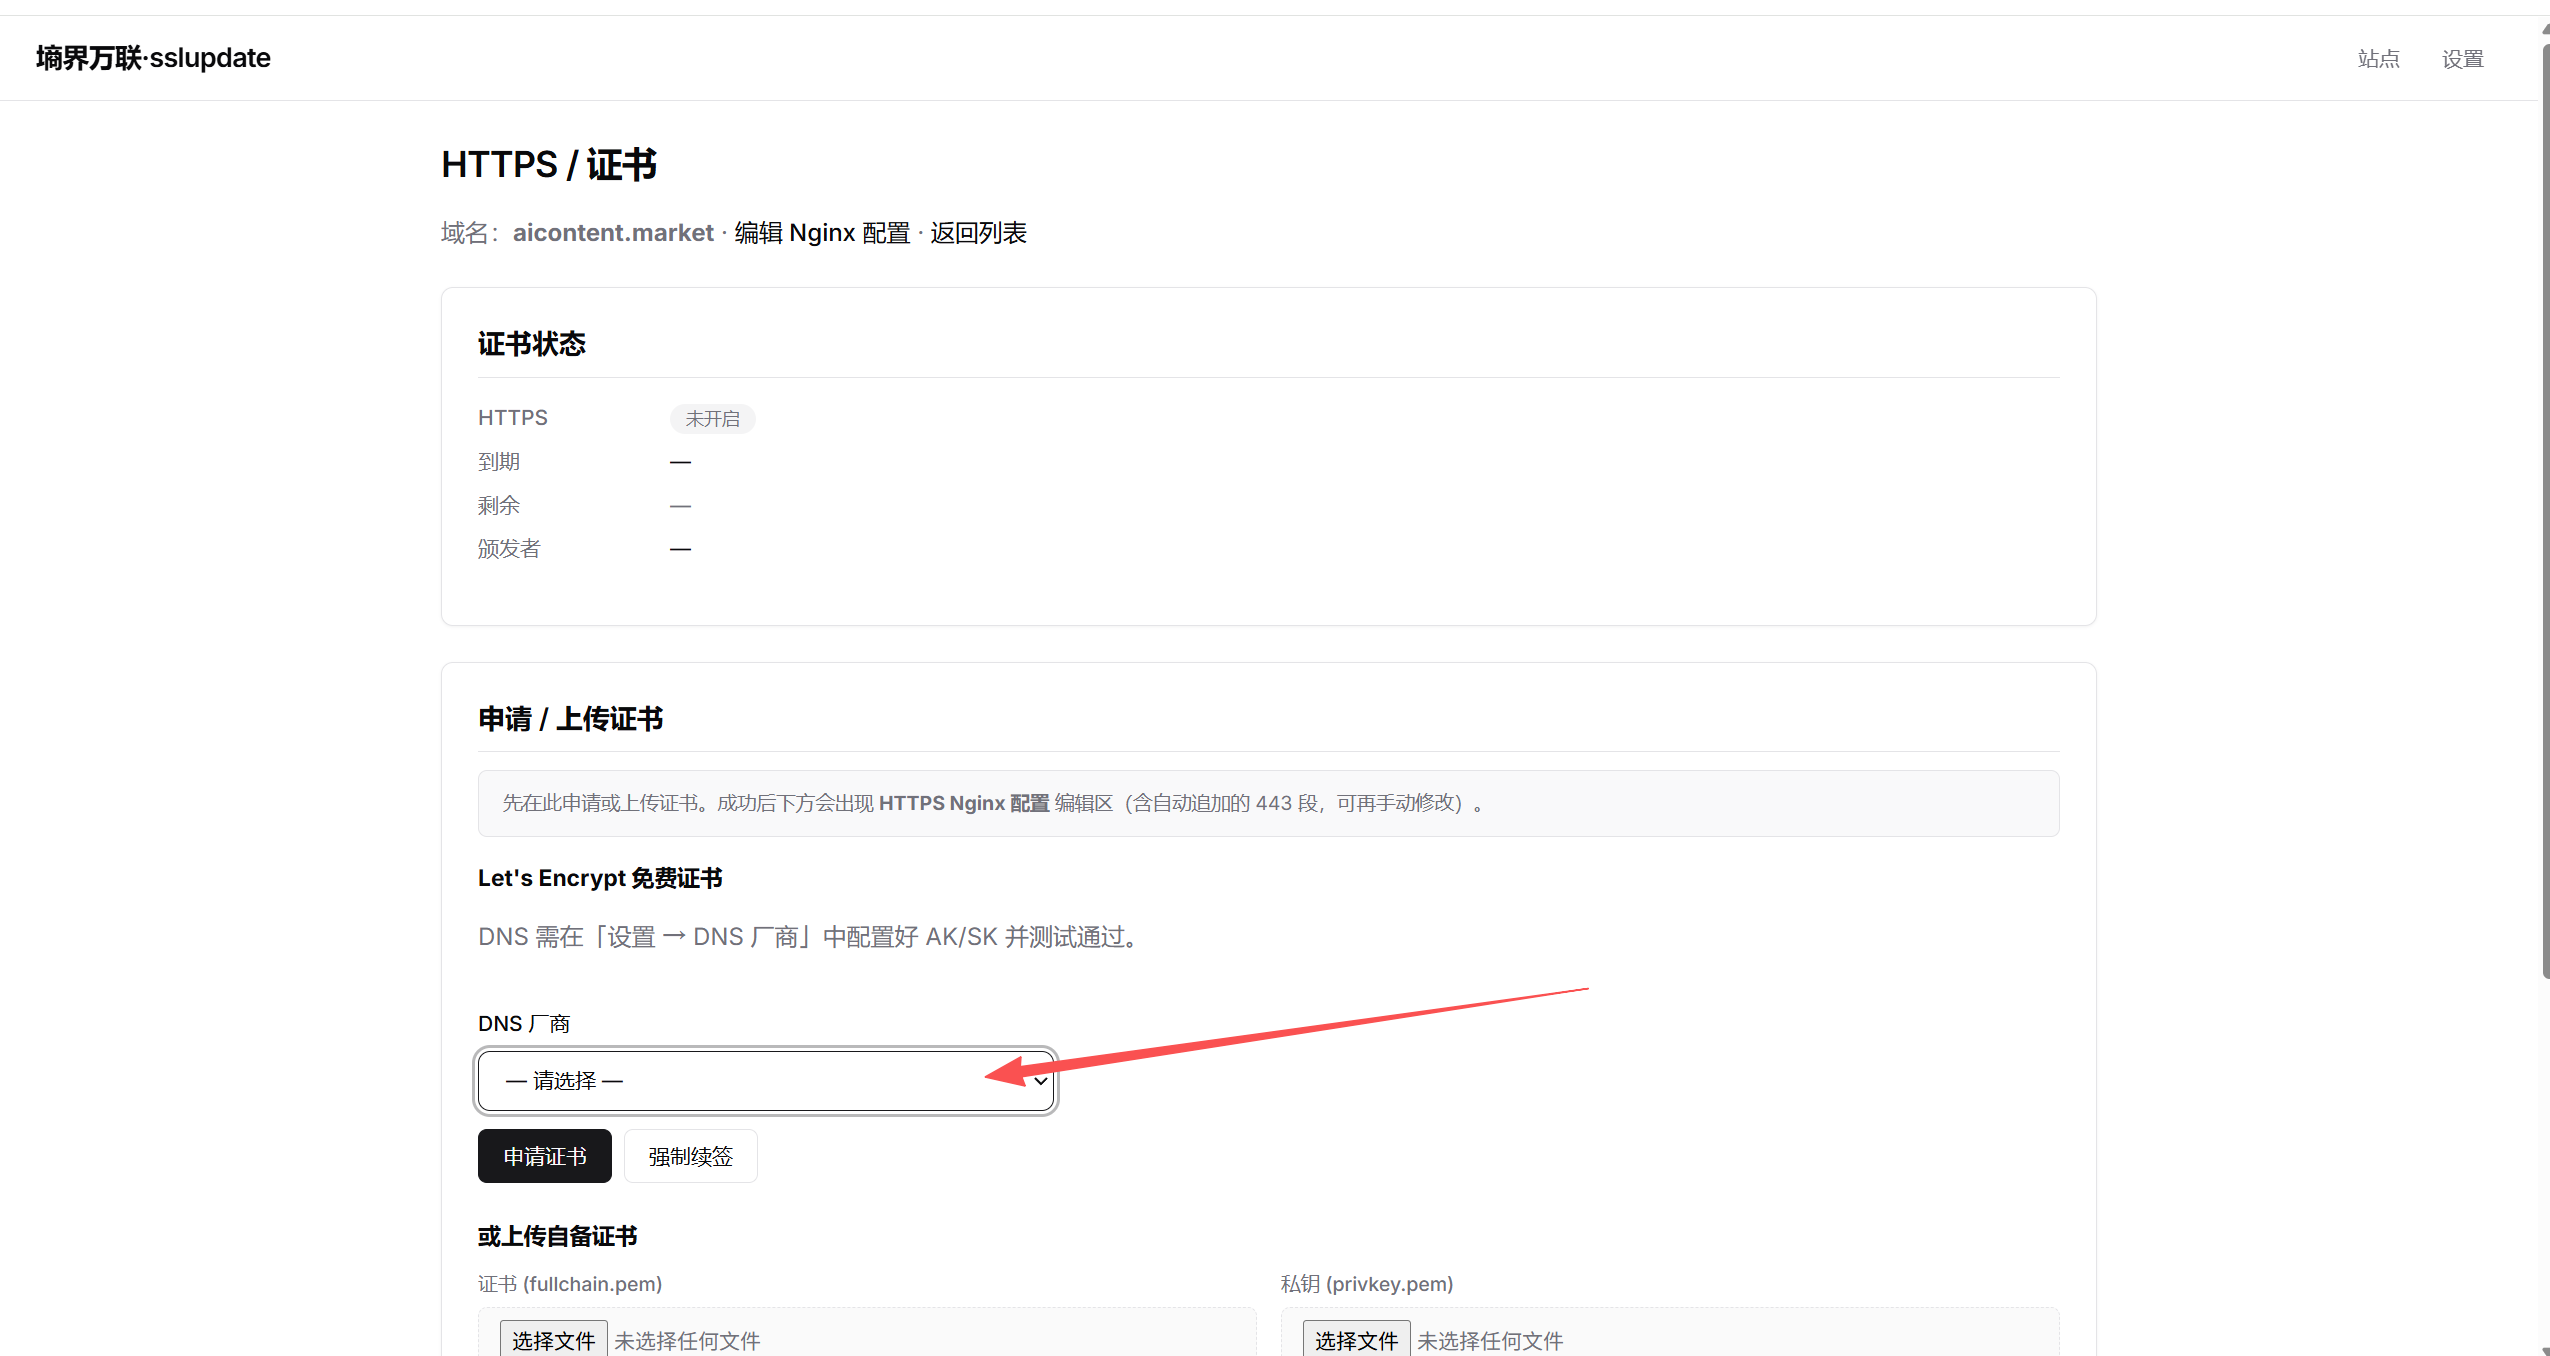This screenshot has width=2550, height=1356.
Task: Expand the DNS 厂商 dropdown
Action: [766, 1081]
